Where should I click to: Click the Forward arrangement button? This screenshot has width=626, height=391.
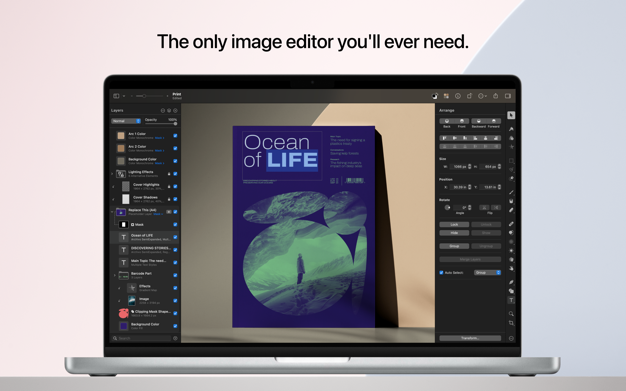(493, 121)
